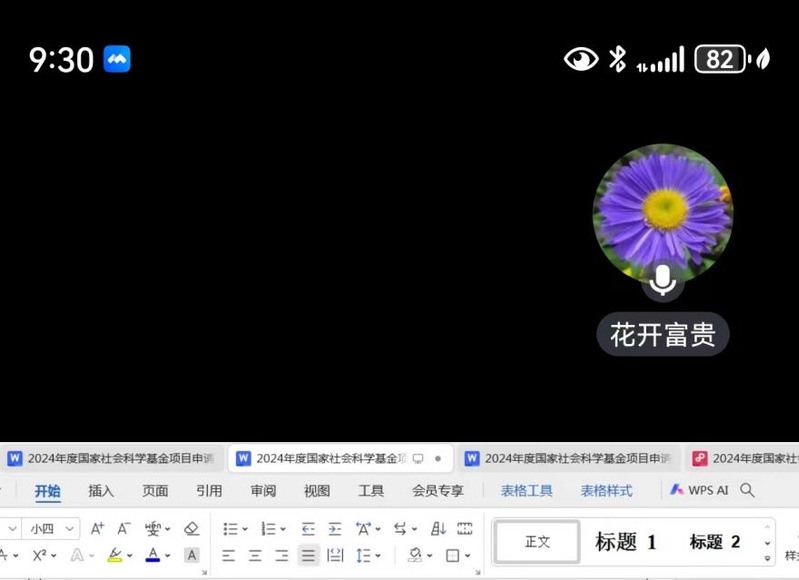Click the increase font size icon
The image size is (799, 580).
(98, 529)
